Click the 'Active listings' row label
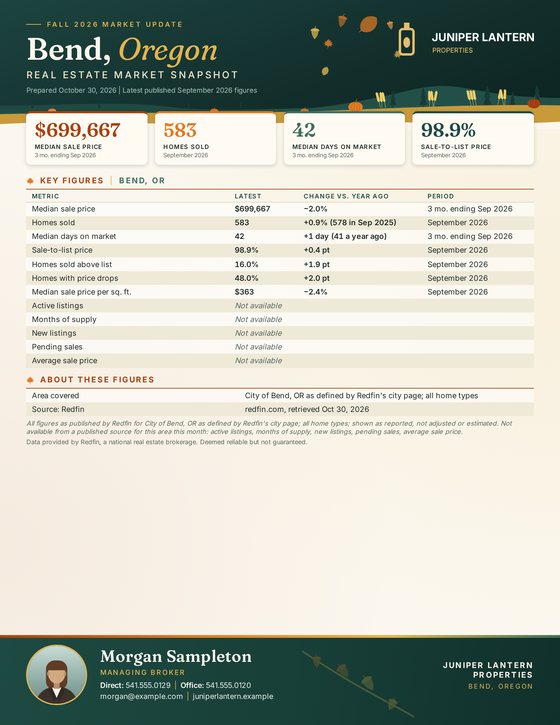Viewport: 560px width, 725px height. 57,306
